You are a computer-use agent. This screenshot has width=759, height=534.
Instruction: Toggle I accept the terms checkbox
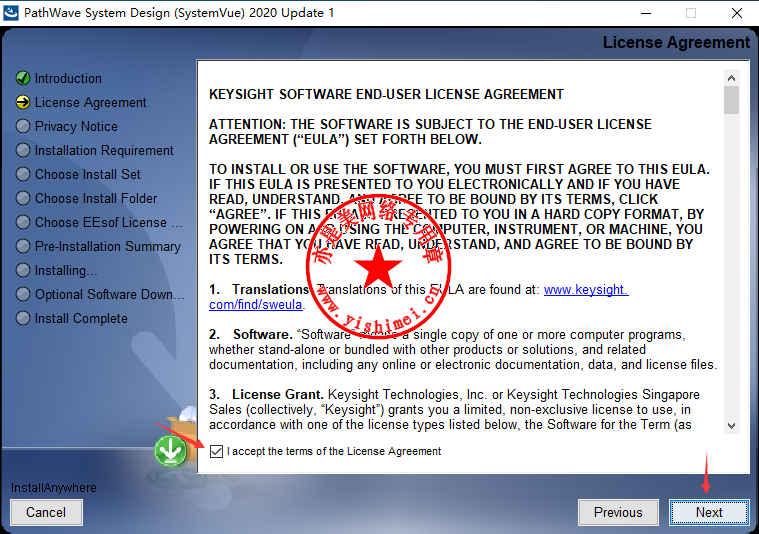click(216, 451)
